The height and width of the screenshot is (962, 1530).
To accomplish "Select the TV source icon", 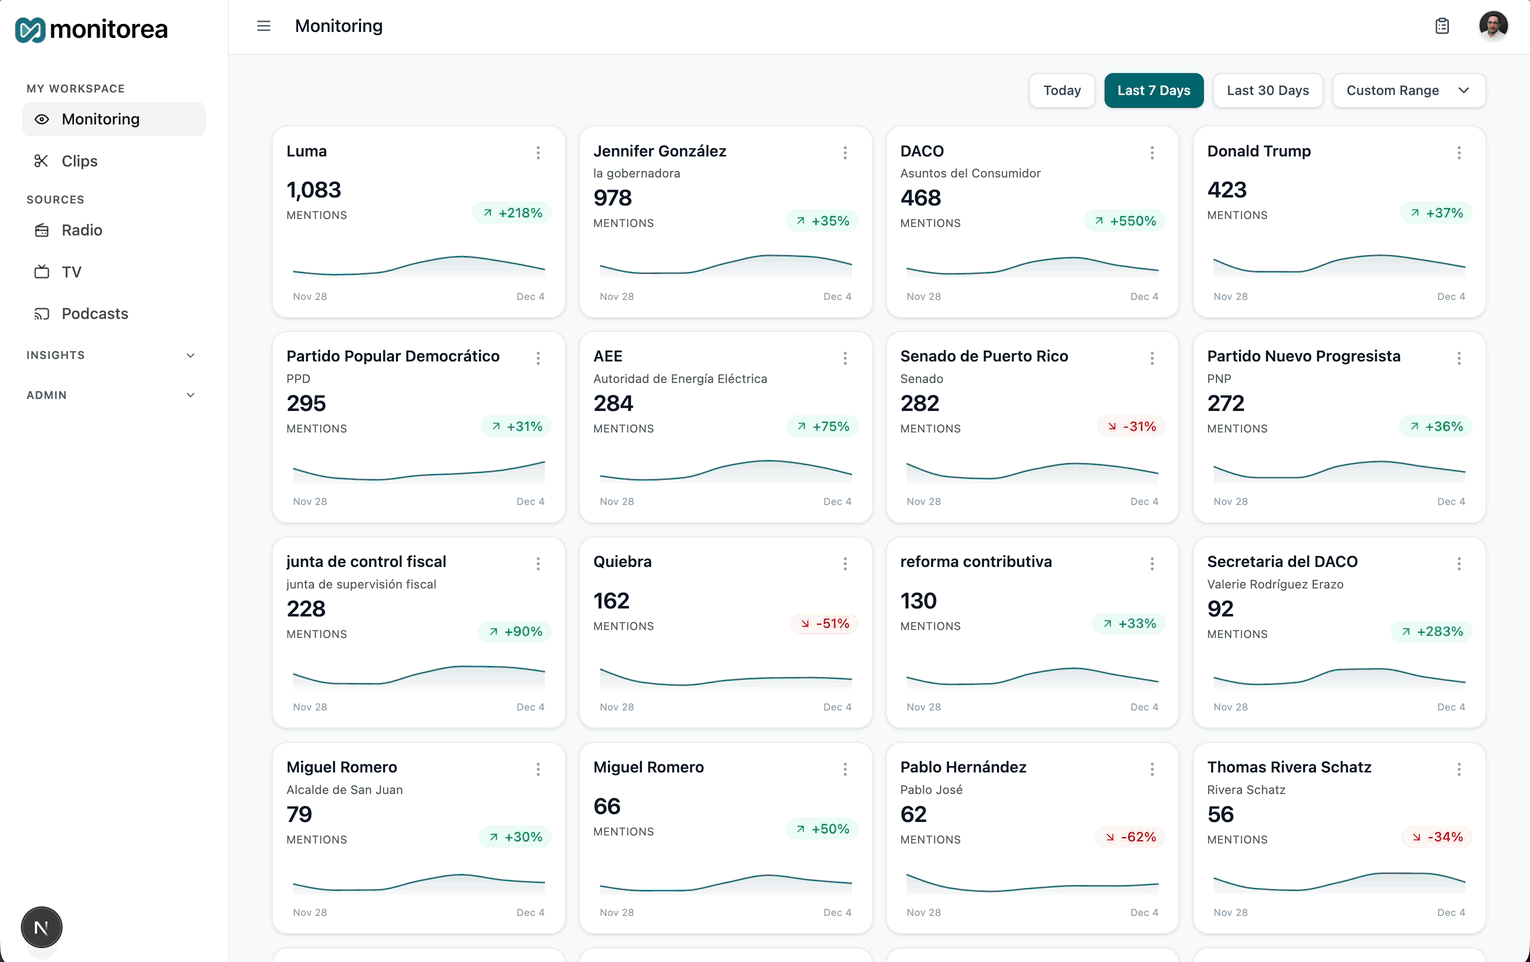I will tap(40, 271).
